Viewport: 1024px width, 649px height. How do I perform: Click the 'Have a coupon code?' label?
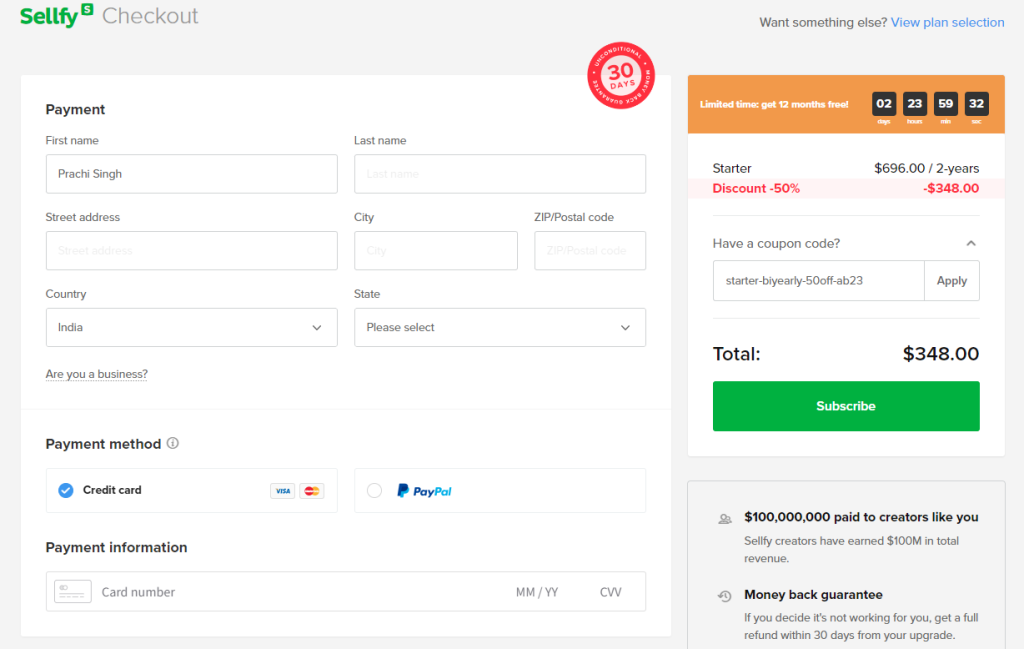click(x=776, y=244)
